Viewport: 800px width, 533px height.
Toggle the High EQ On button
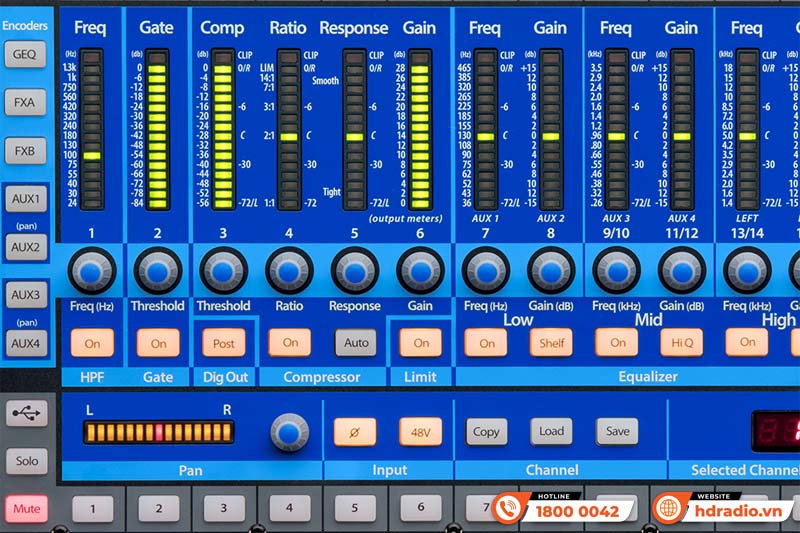point(747,342)
